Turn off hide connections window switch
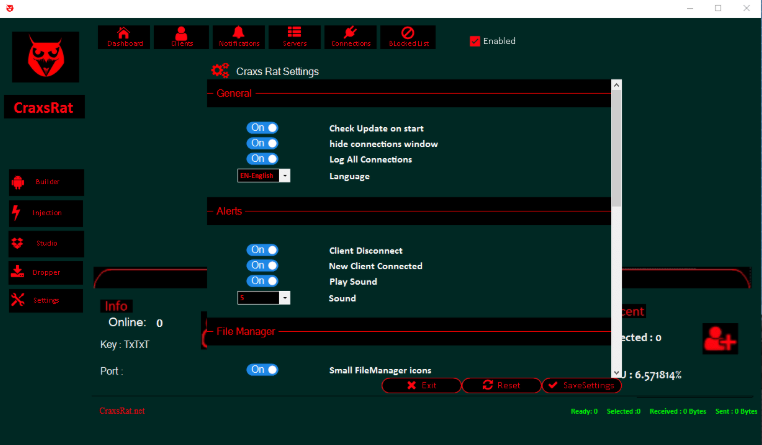 pos(262,143)
